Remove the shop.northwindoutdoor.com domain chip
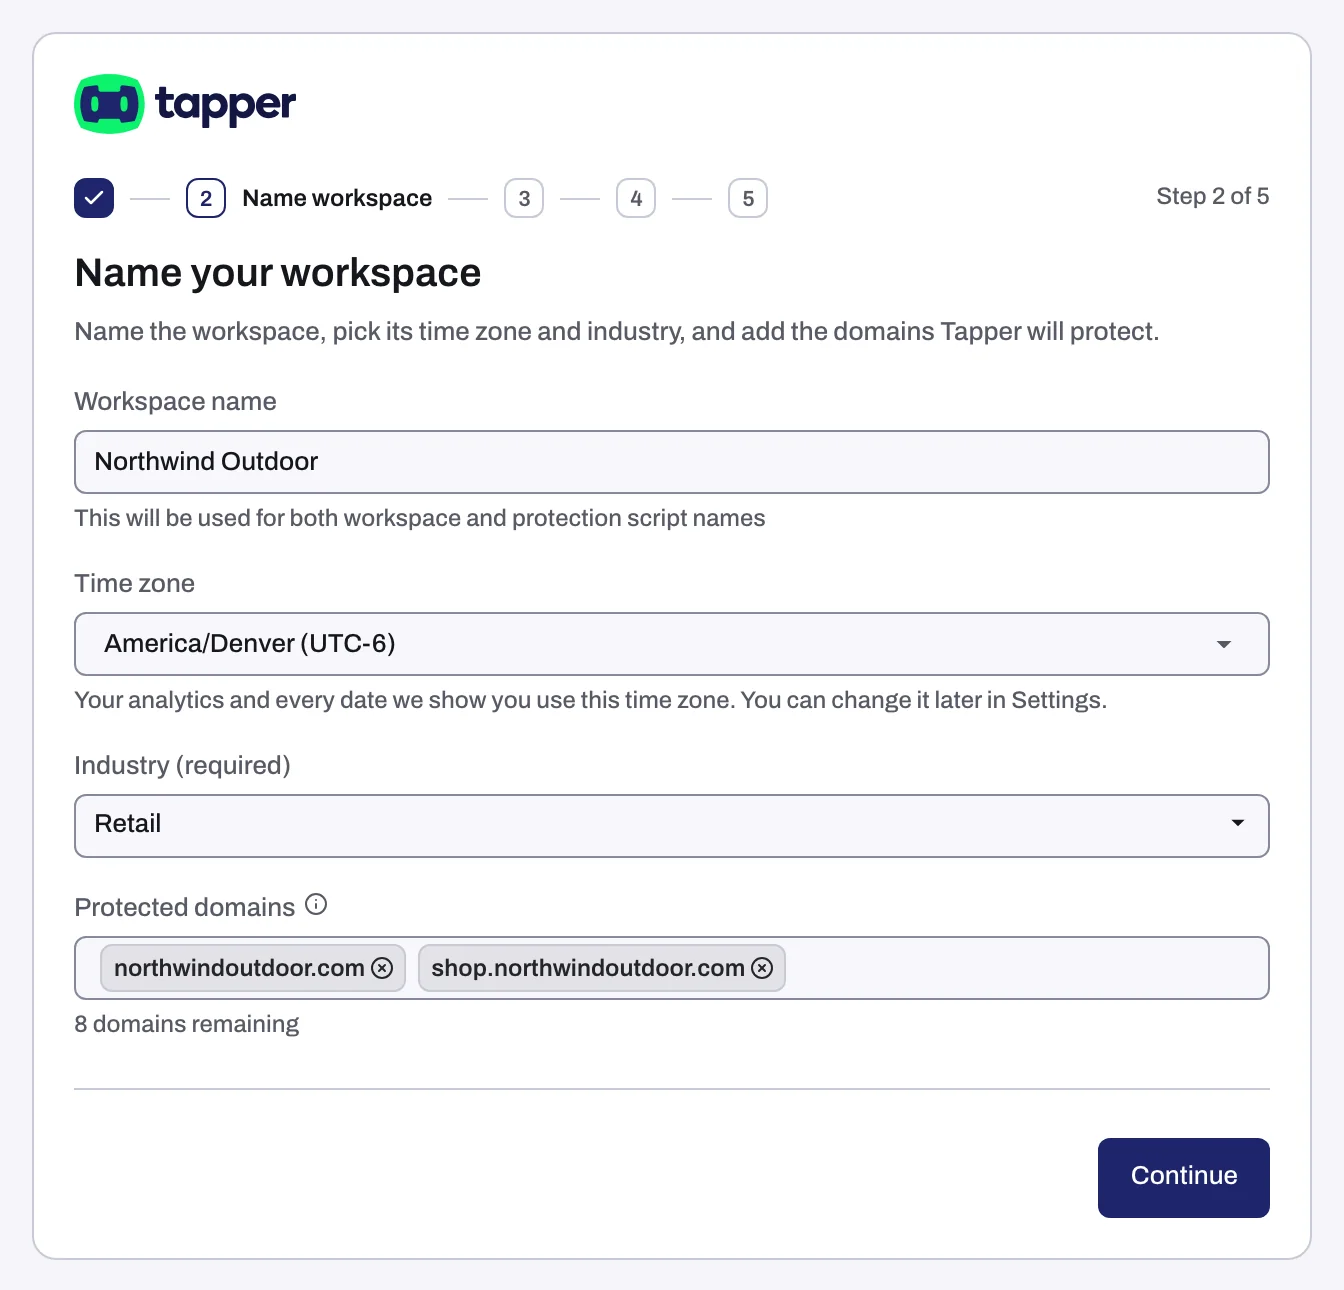 coord(762,968)
